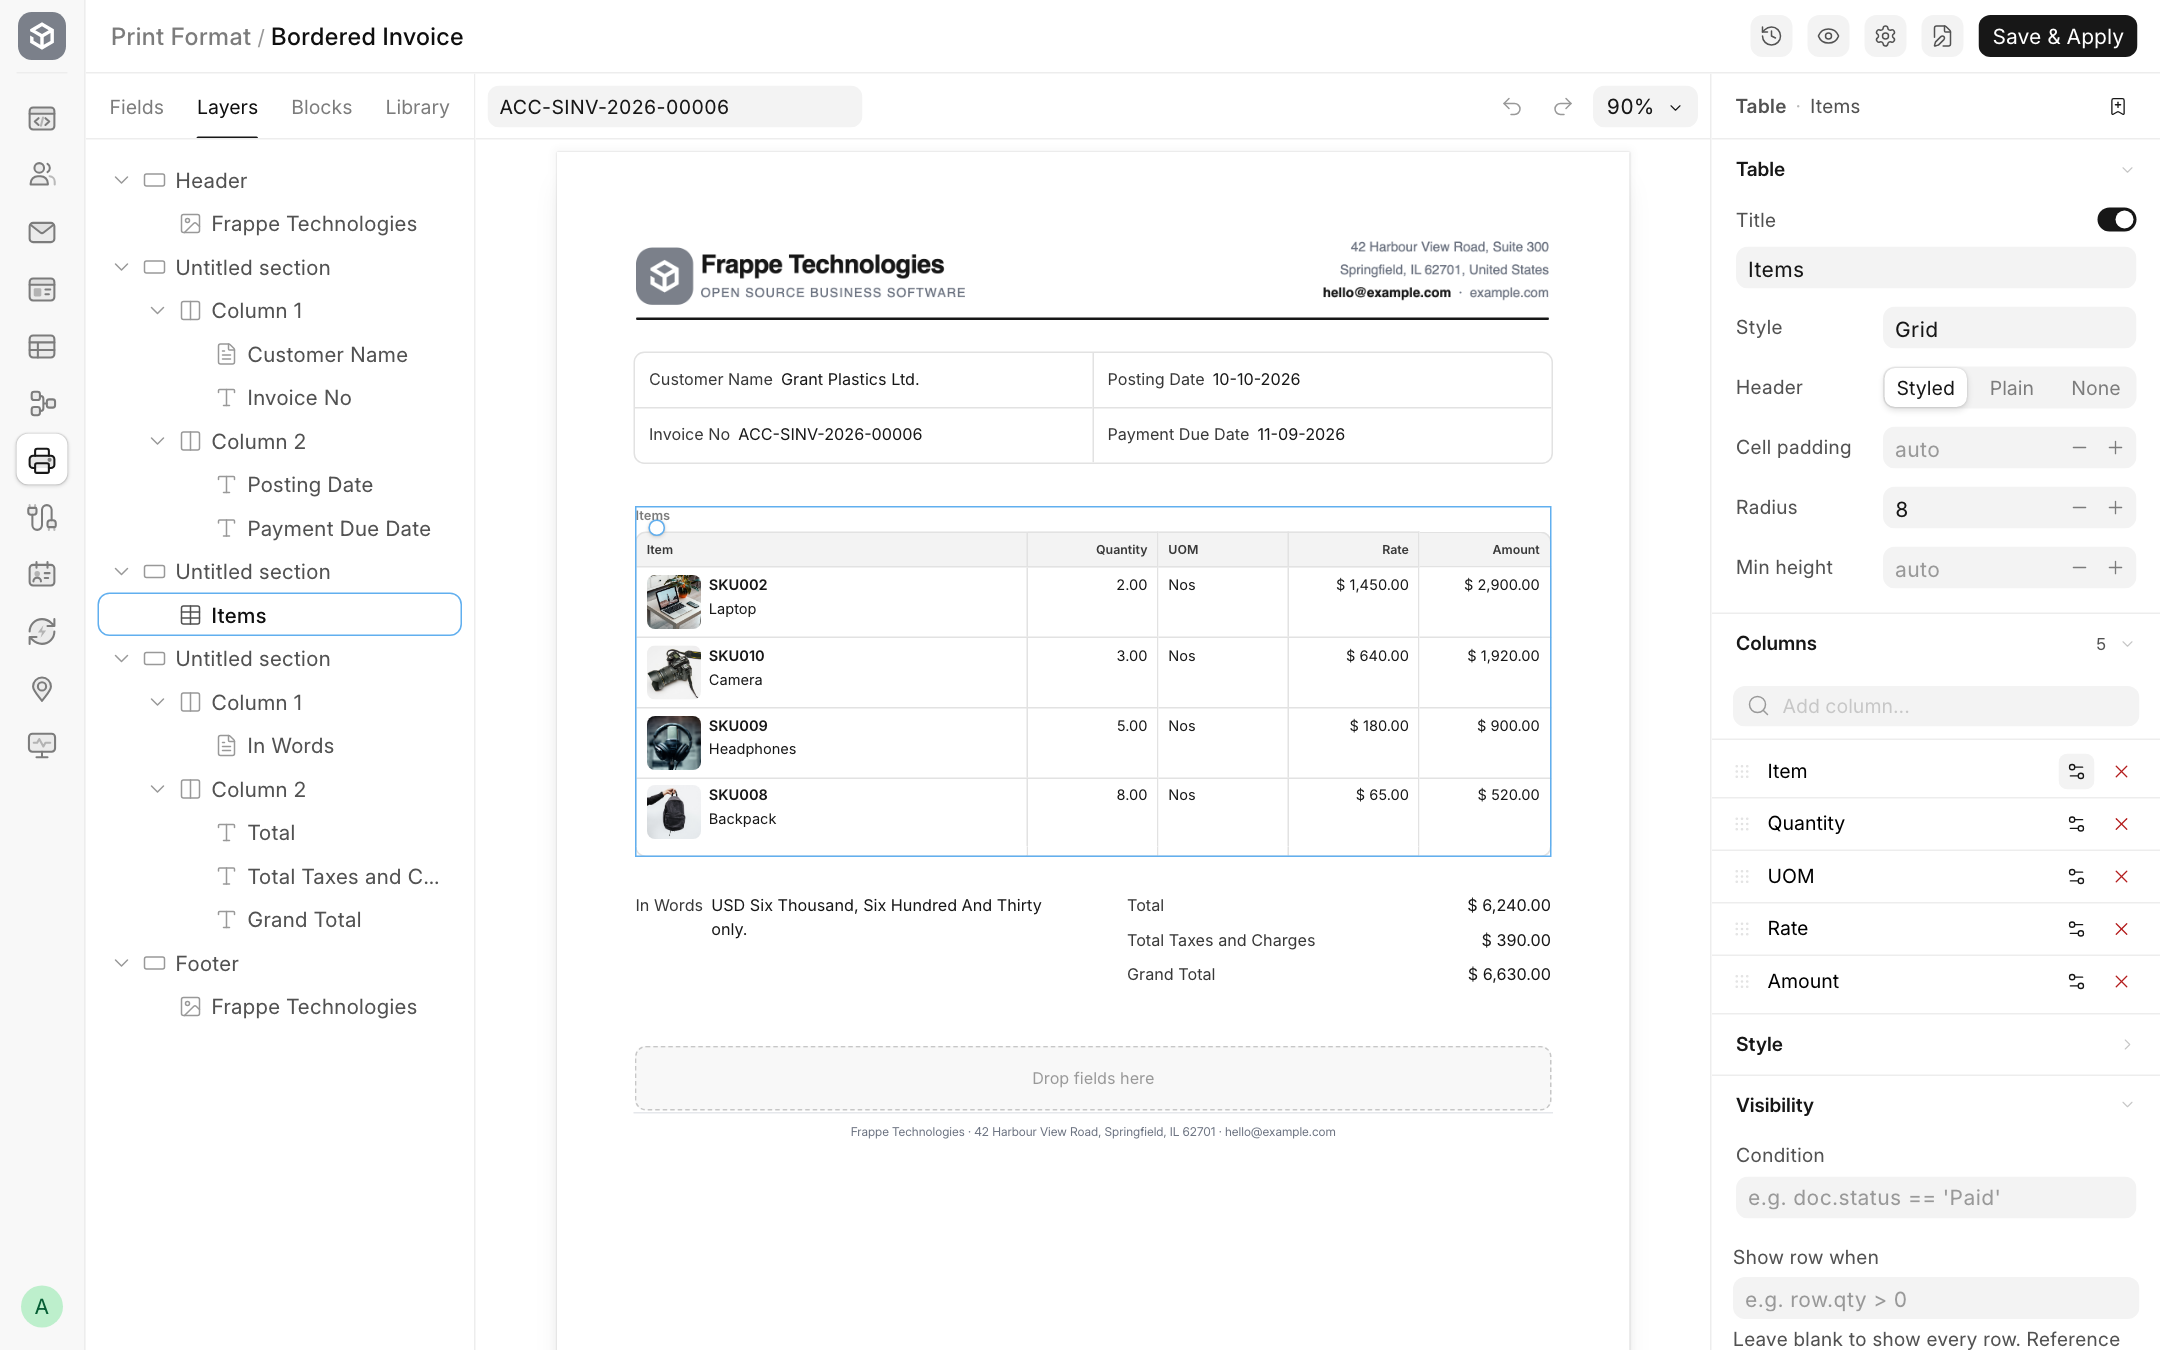Screen dimensions: 2160x1350
Task: Decrease the Cell padding value
Action: (x=2079, y=448)
